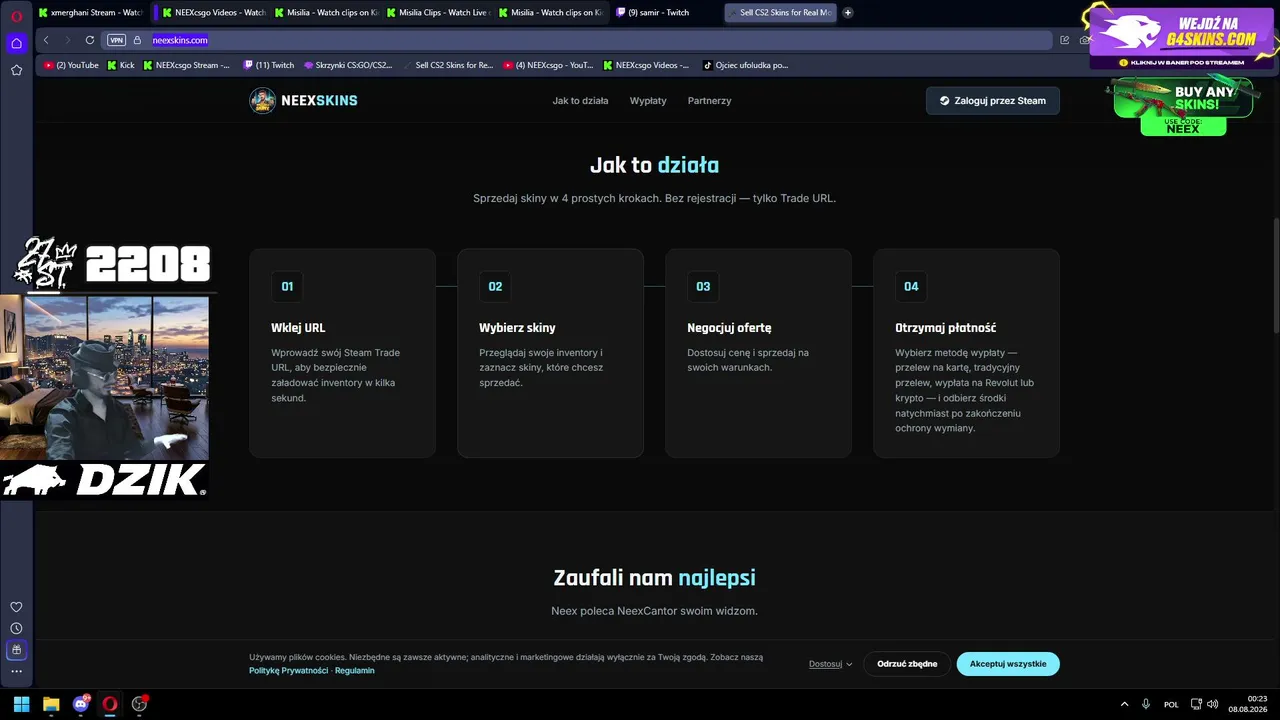
Task: Open a new tab with plus button
Action: tap(848, 13)
